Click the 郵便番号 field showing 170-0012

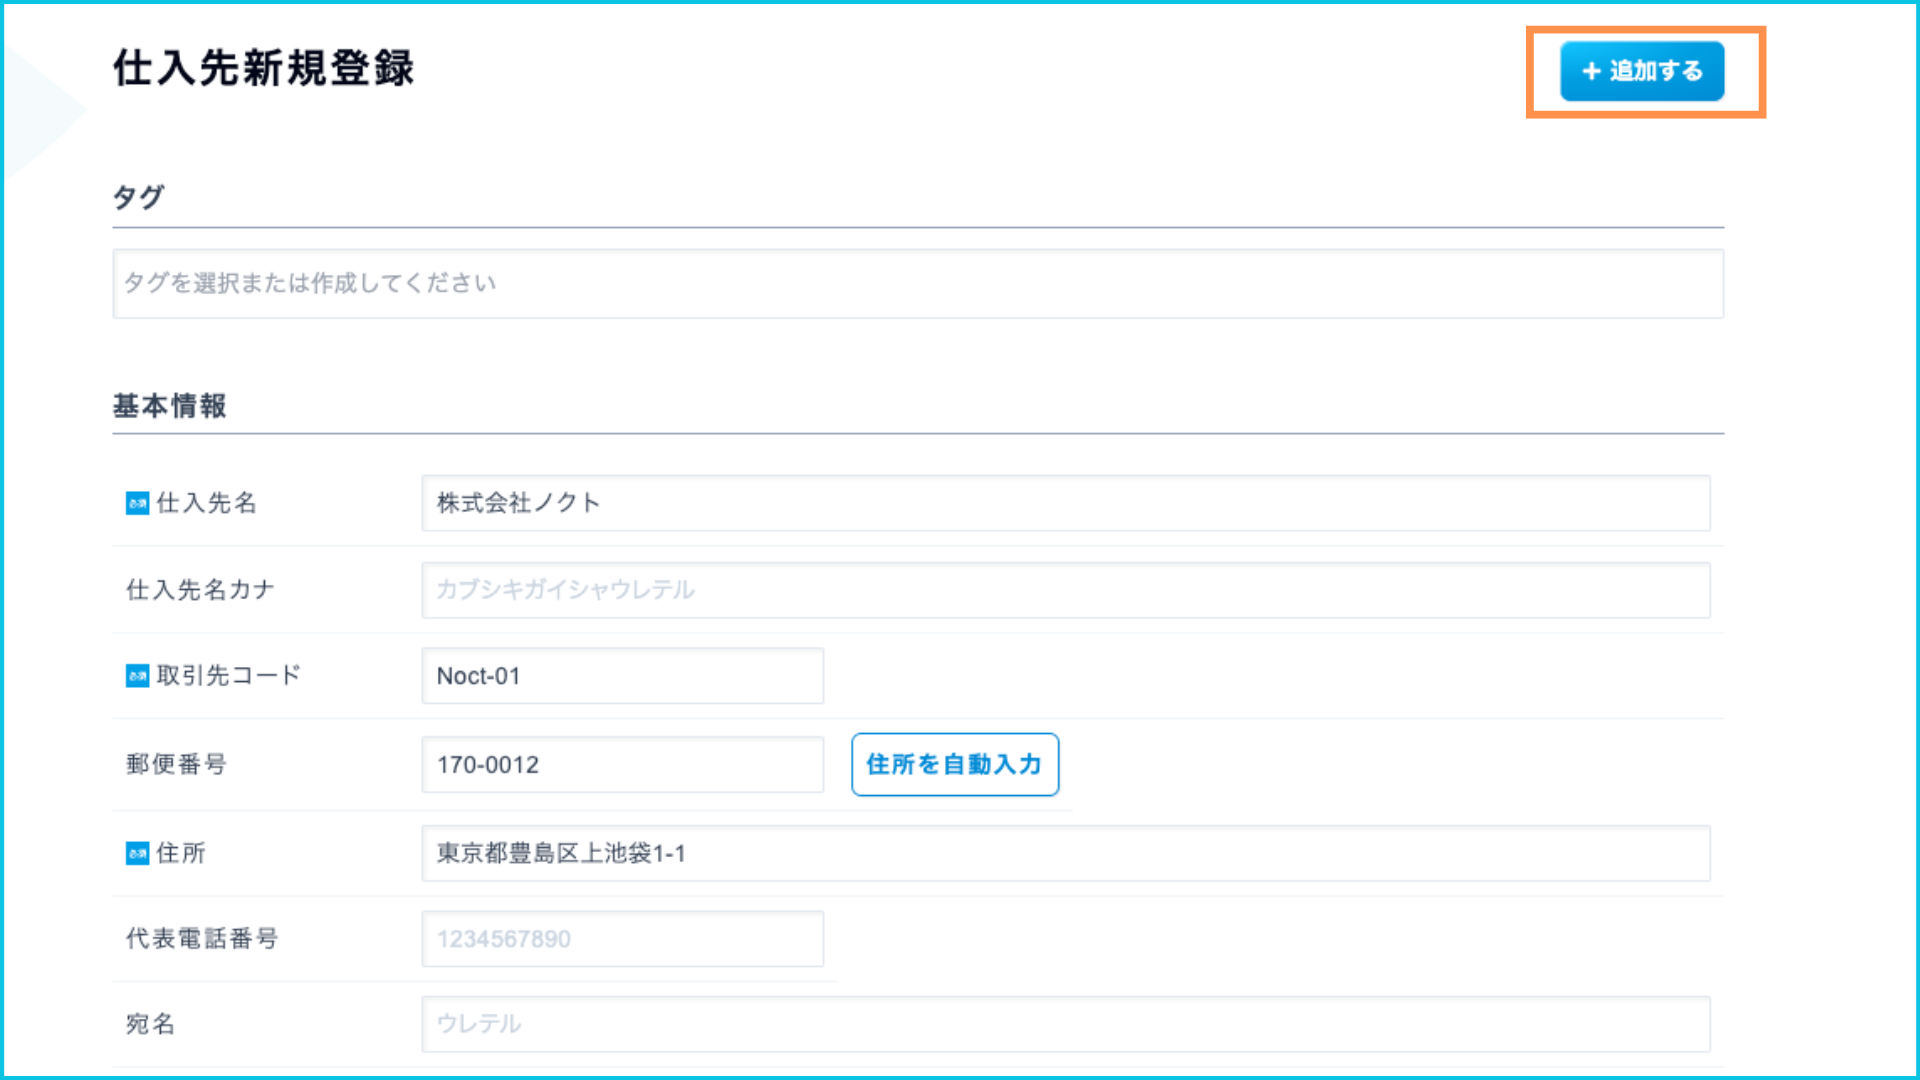622,765
